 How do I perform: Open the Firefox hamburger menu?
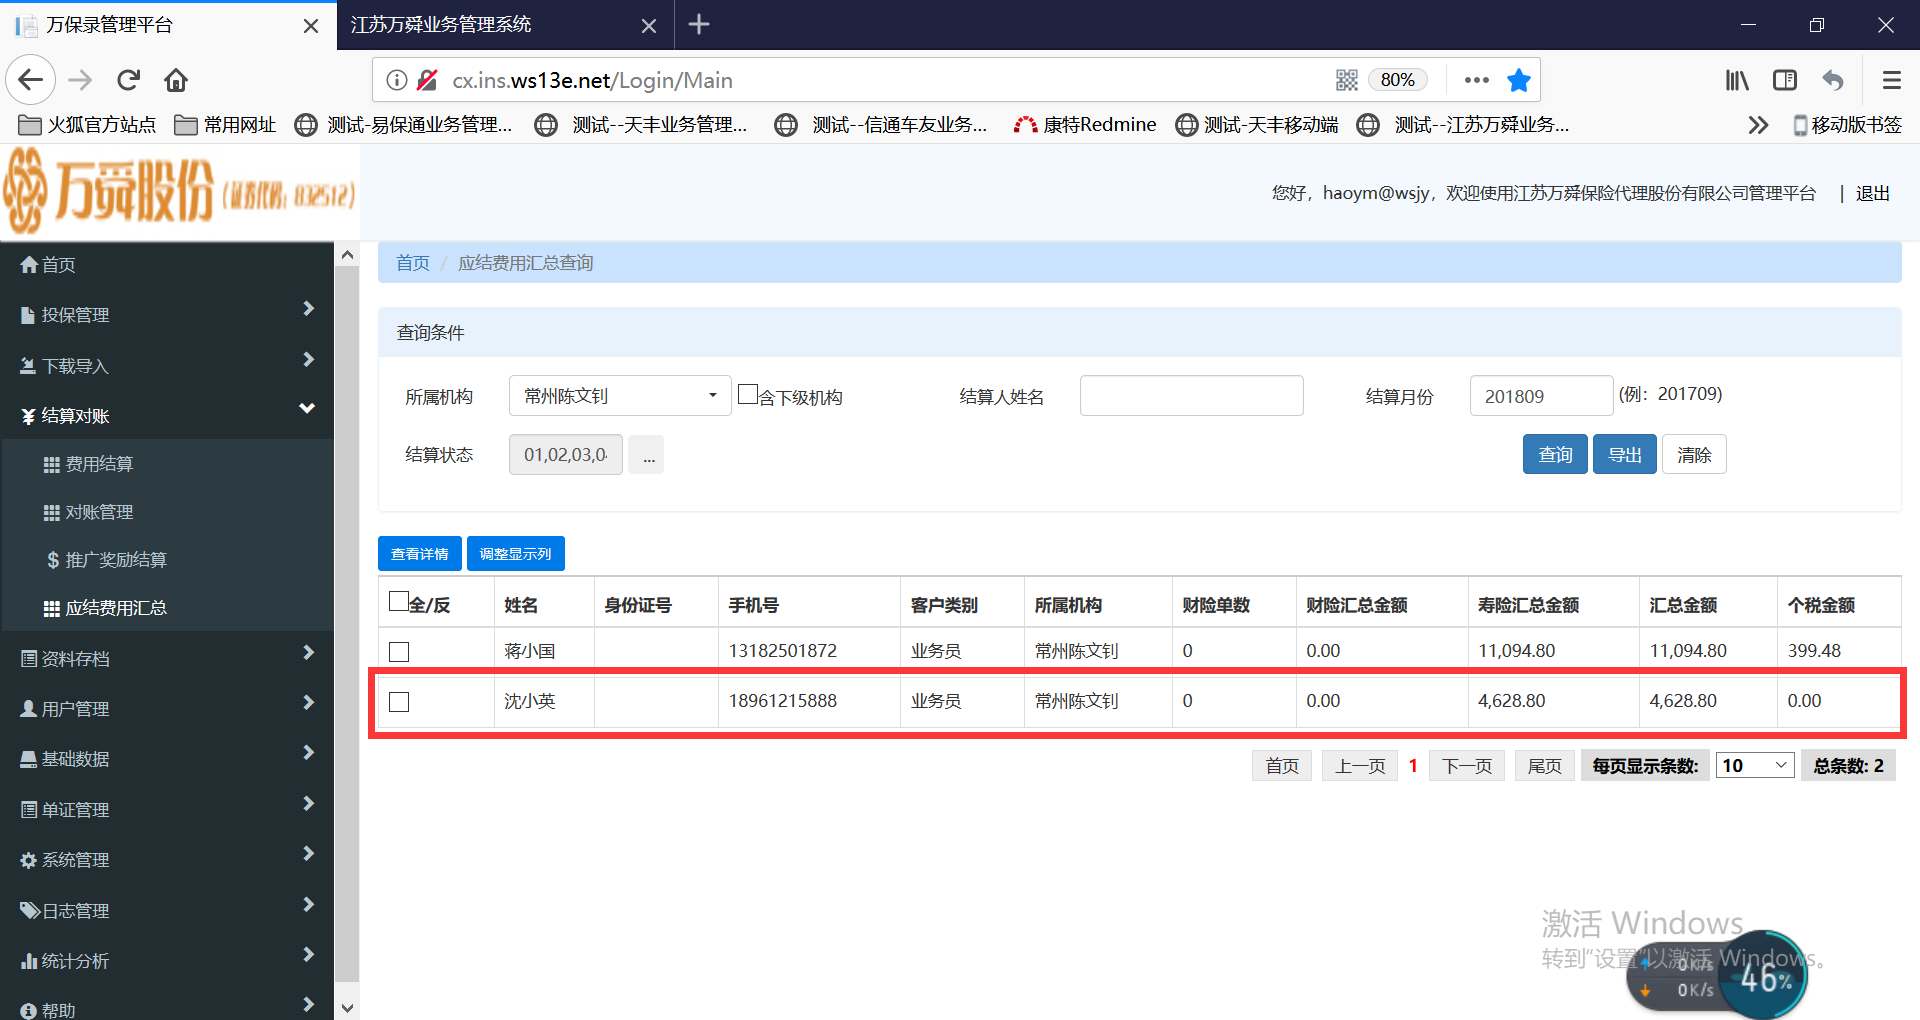[x=1891, y=80]
